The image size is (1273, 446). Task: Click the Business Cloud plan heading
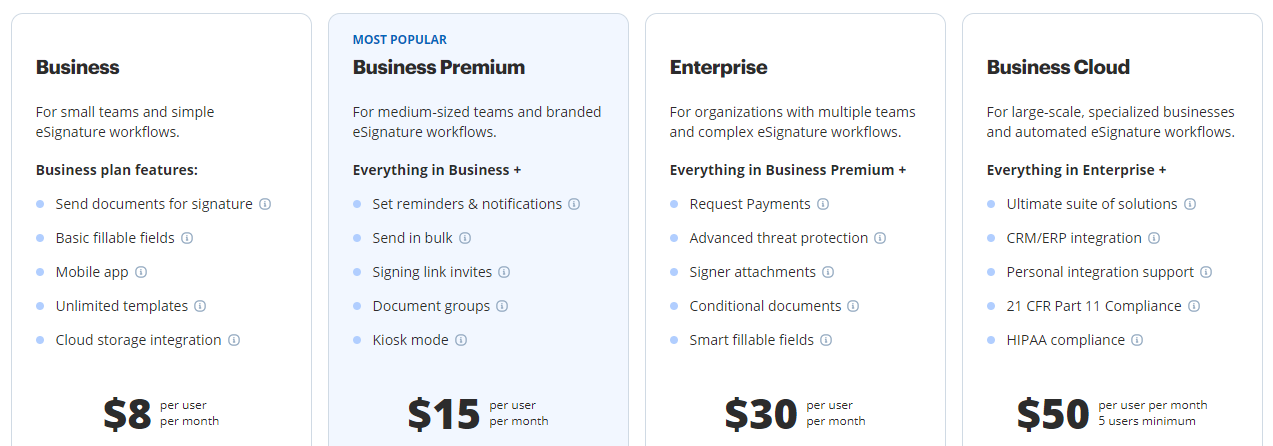point(1058,68)
